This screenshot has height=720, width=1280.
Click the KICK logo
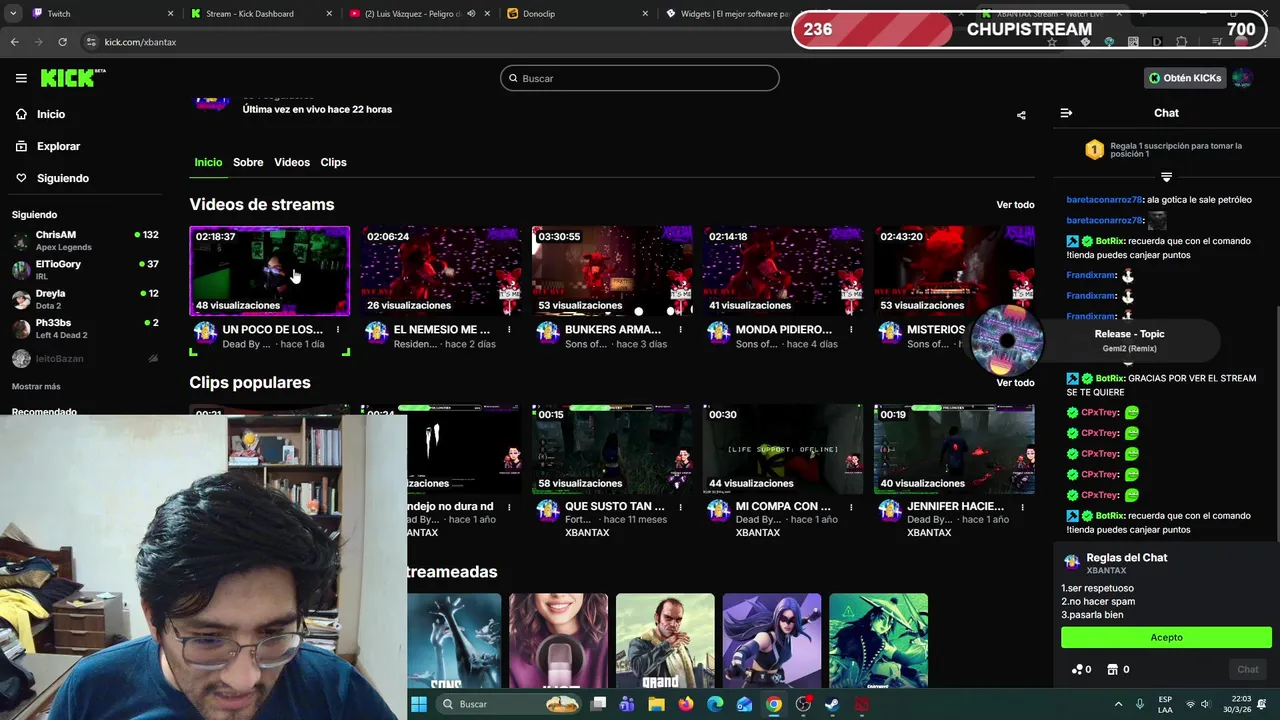(x=72, y=78)
